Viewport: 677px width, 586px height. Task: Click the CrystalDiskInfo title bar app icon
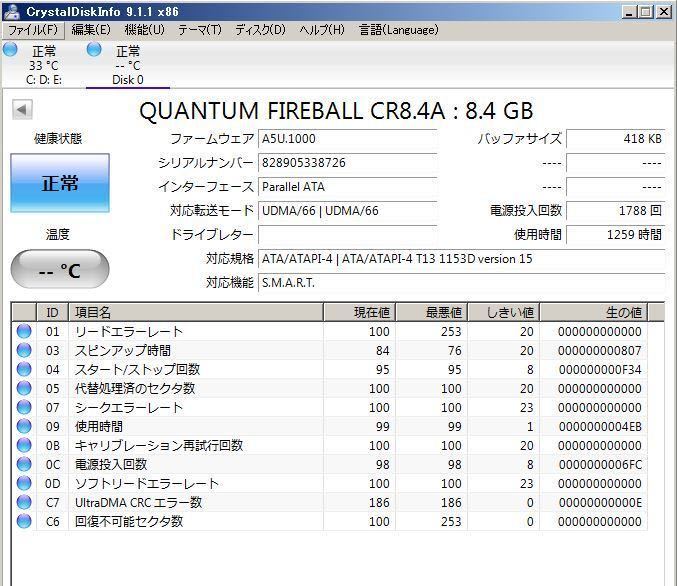coord(11,11)
